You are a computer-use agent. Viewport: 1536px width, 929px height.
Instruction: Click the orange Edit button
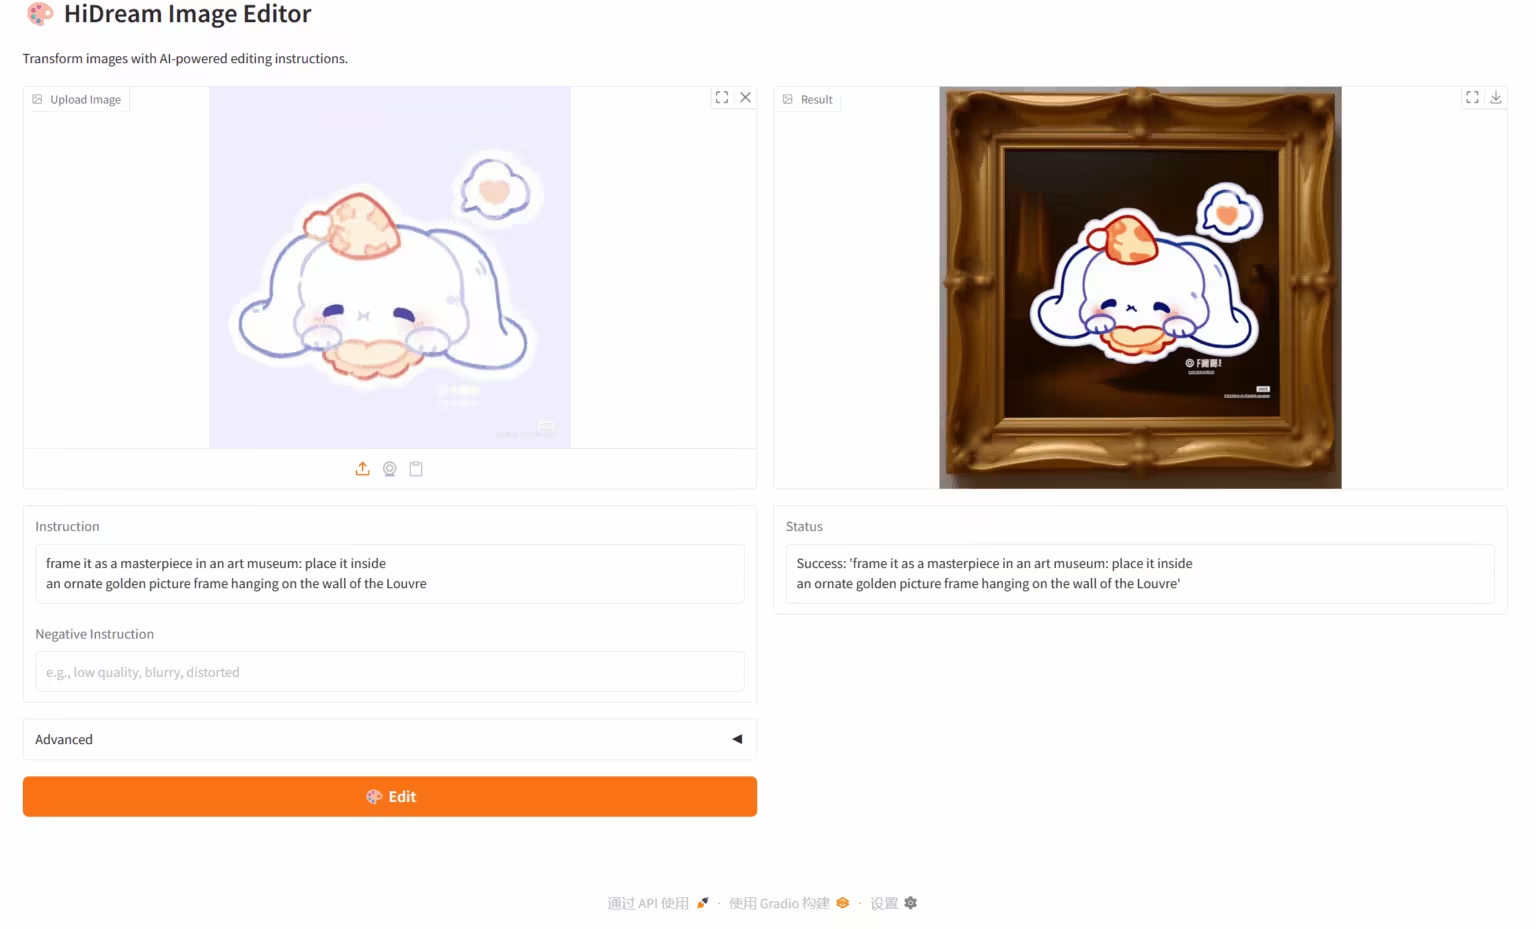390,797
